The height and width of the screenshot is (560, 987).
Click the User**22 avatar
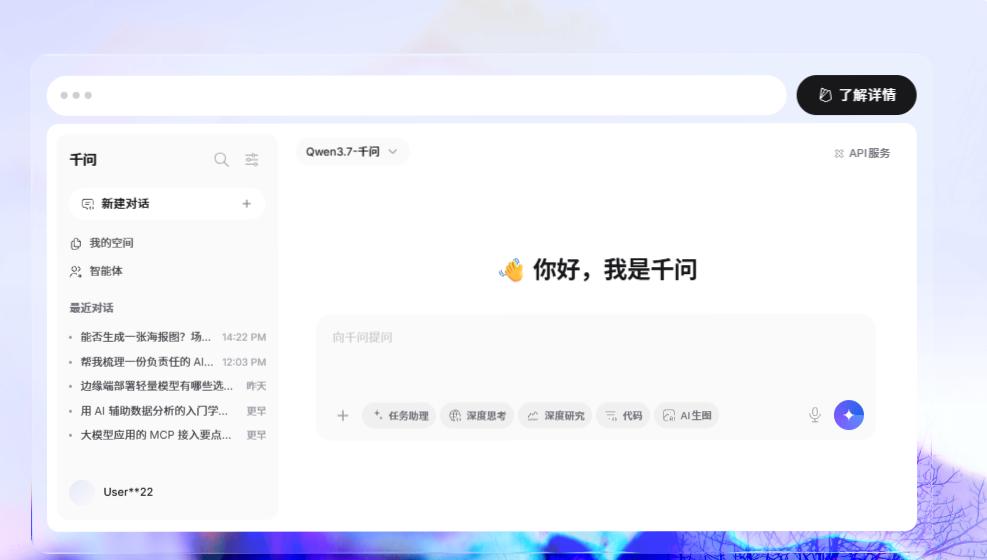click(x=82, y=492)
